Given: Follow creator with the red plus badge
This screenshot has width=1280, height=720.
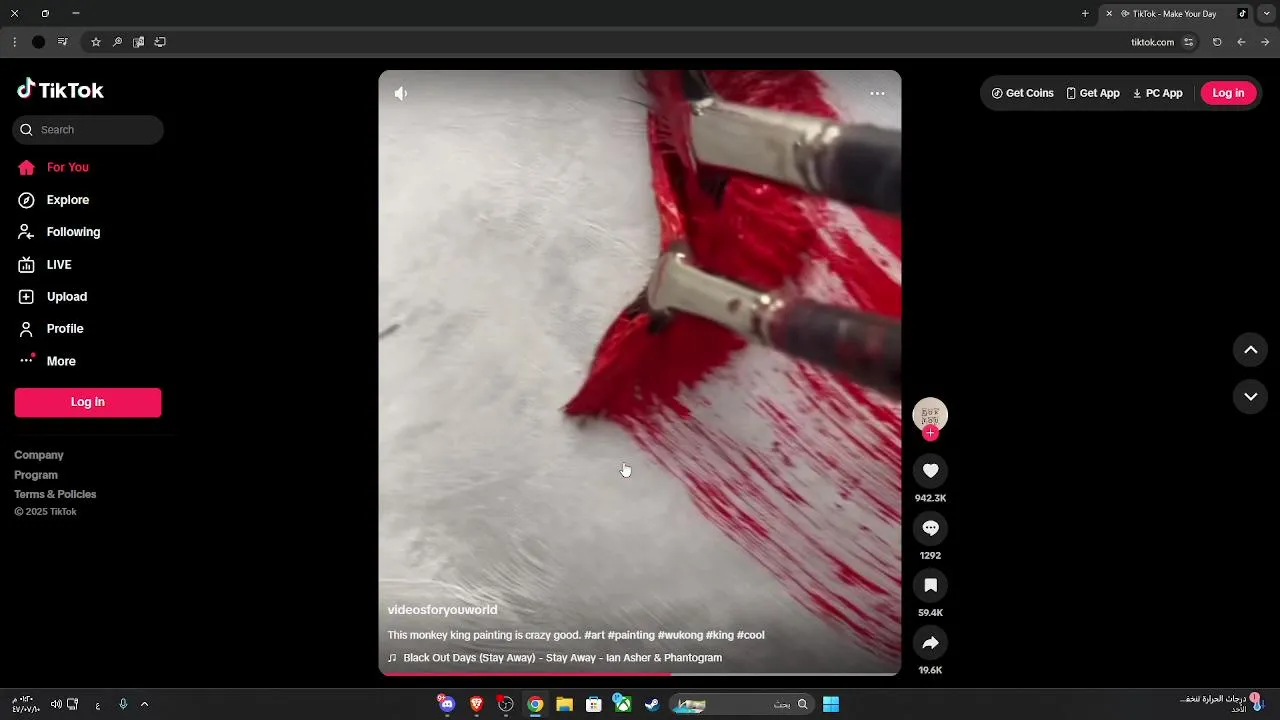Looking at the screenshot, I should [930, 434].
